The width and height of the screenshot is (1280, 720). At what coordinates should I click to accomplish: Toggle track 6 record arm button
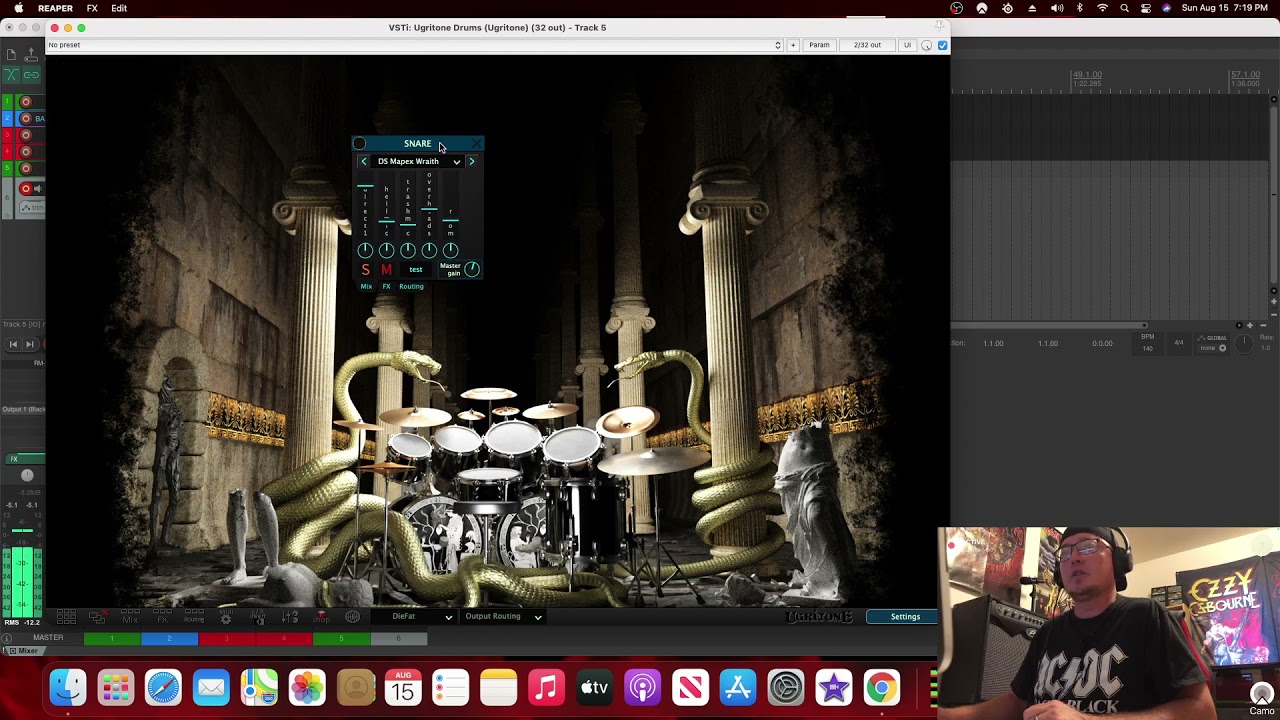[26, 188]
